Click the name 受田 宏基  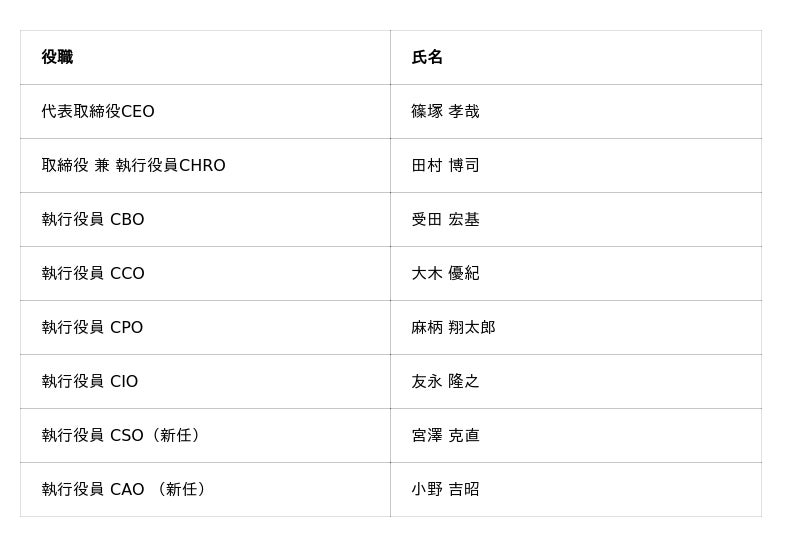(x=445, y=220)
